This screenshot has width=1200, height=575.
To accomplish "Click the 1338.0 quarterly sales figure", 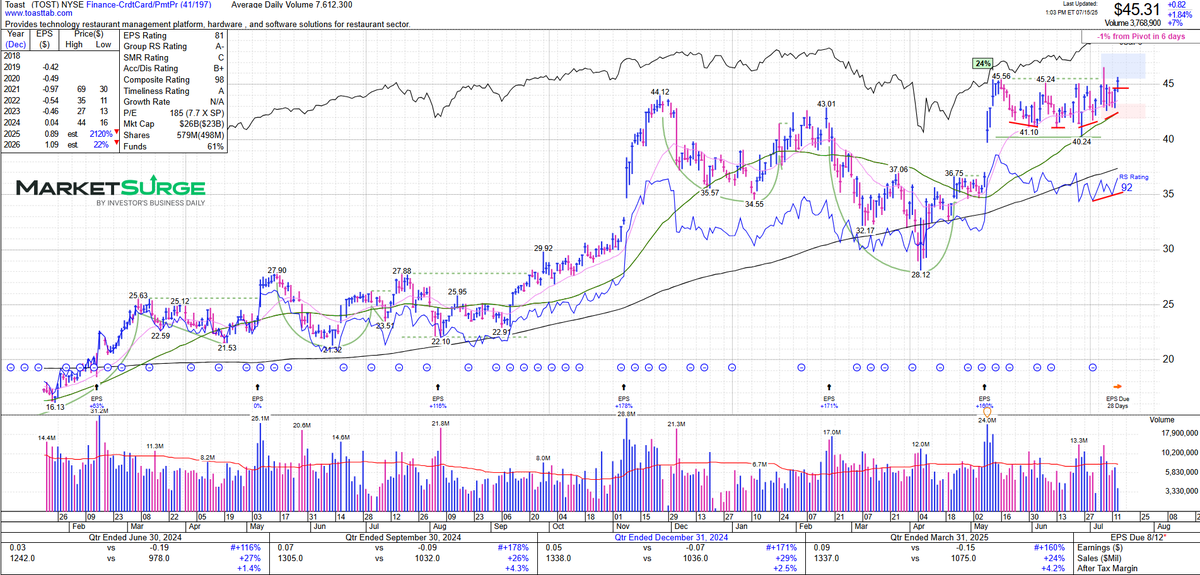I will point(556,558).
